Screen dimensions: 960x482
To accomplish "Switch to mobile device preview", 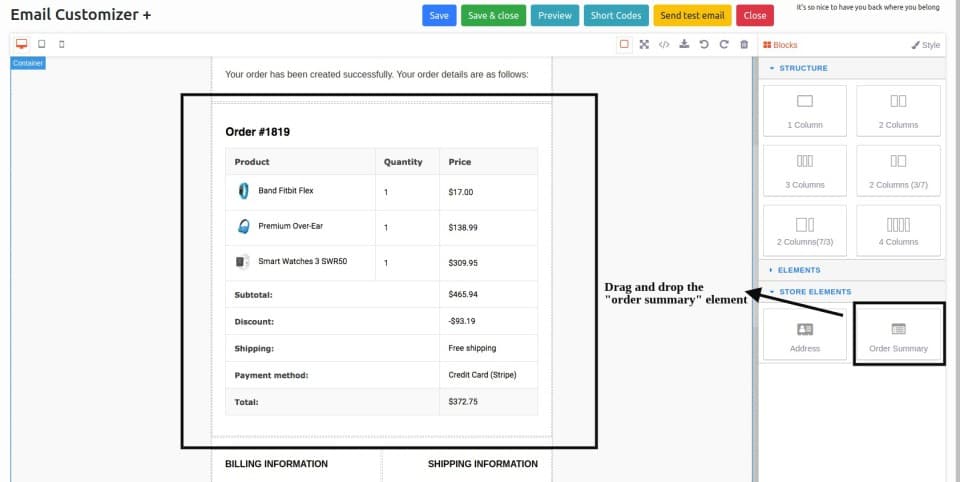I will click(x=61, y=44).
